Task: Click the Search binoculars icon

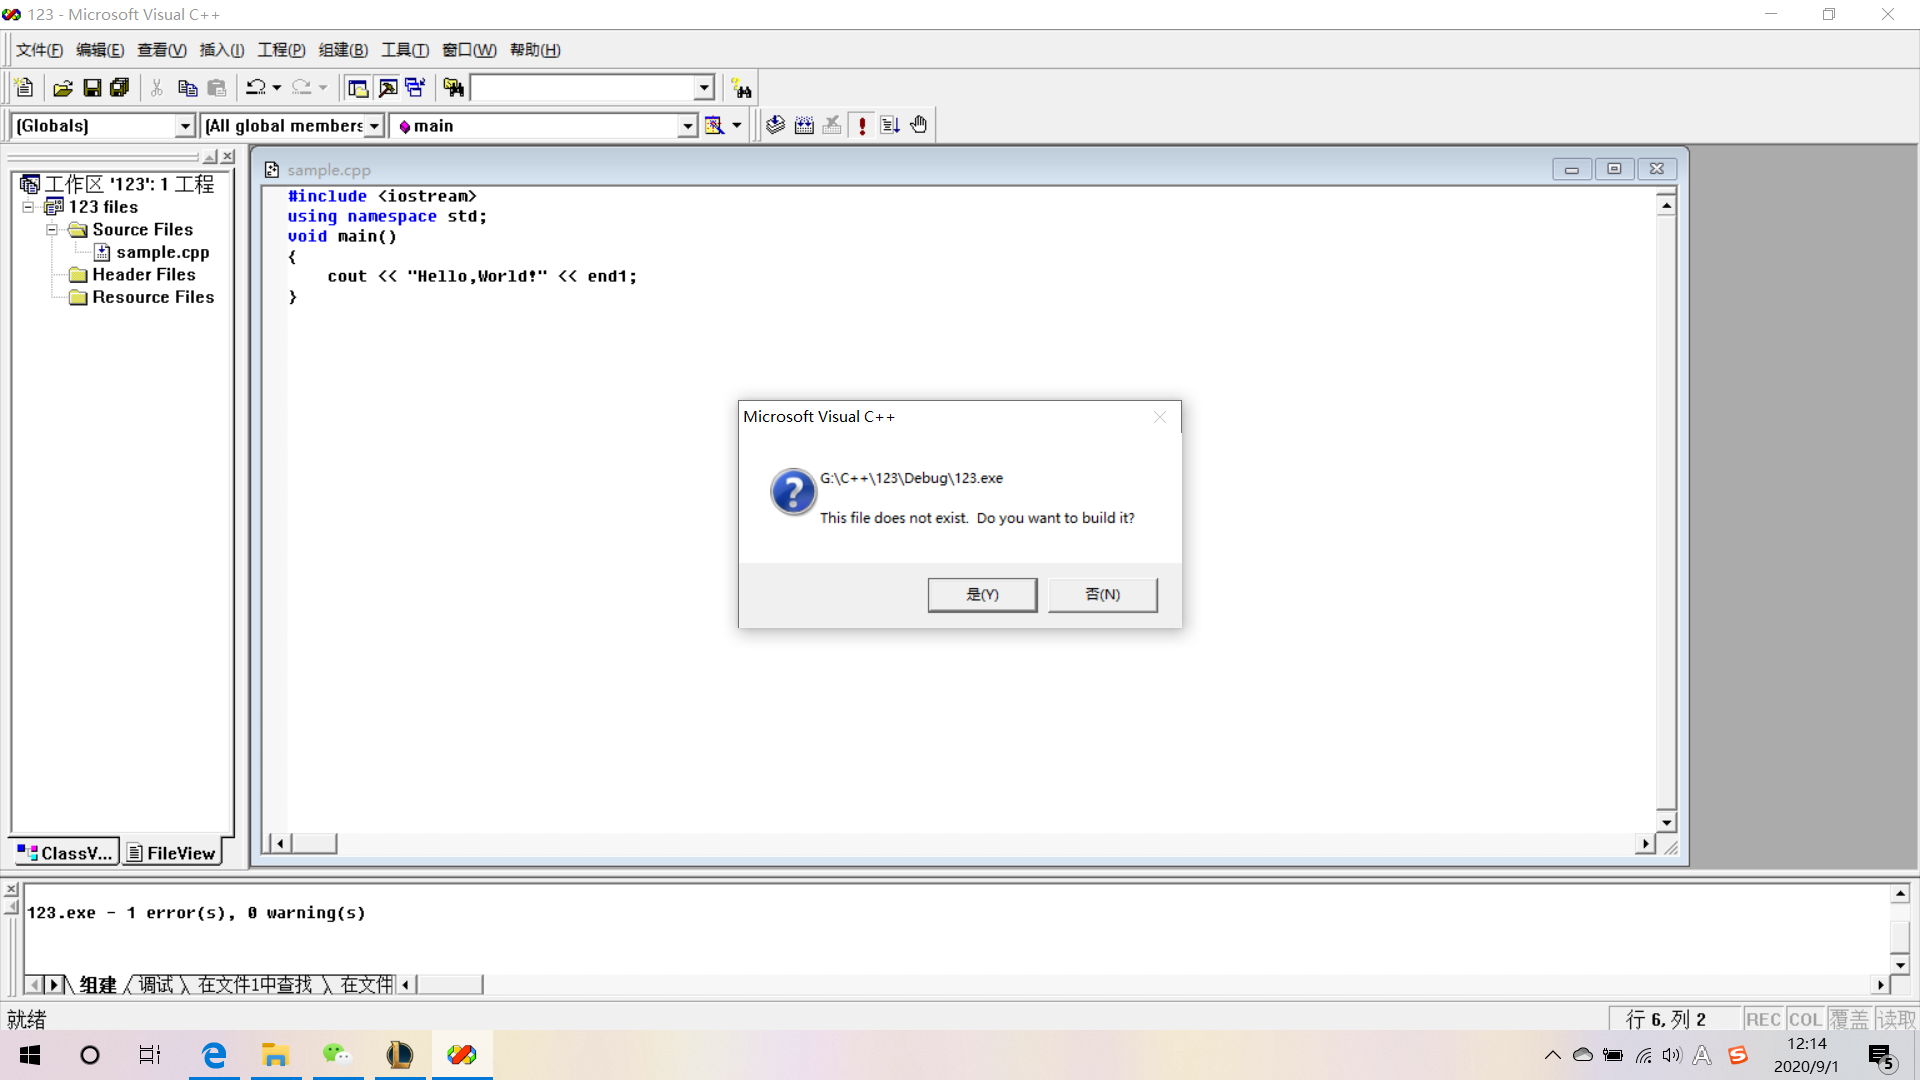Action: point(741,88)
